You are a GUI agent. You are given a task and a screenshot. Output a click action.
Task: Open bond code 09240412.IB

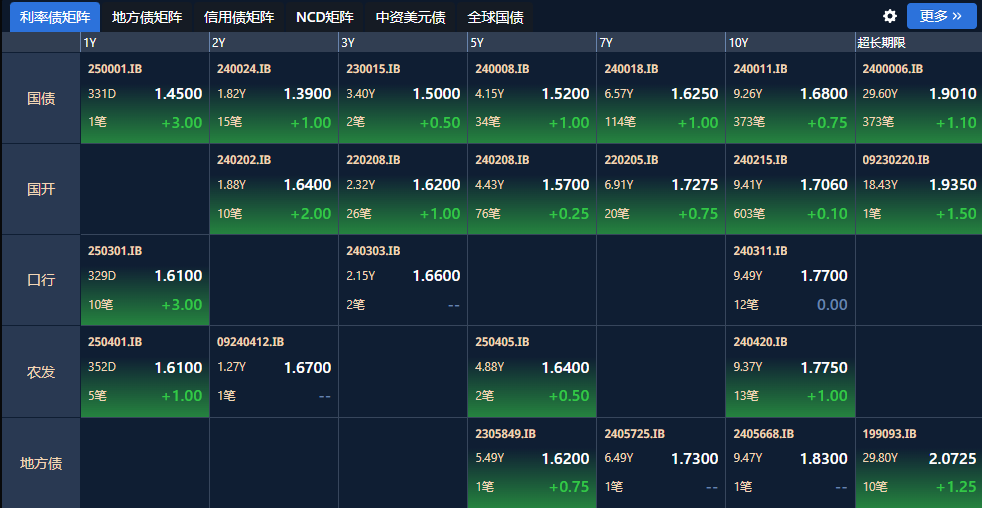[x=251, y=343]
